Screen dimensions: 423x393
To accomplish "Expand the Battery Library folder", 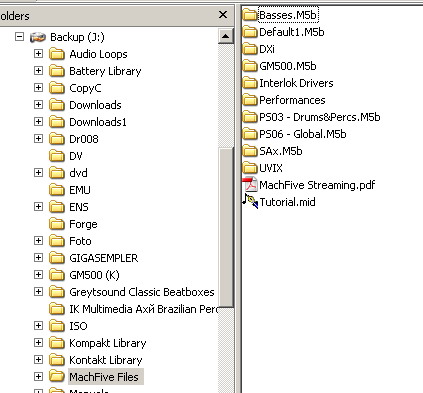I will (x=39, y=71).
